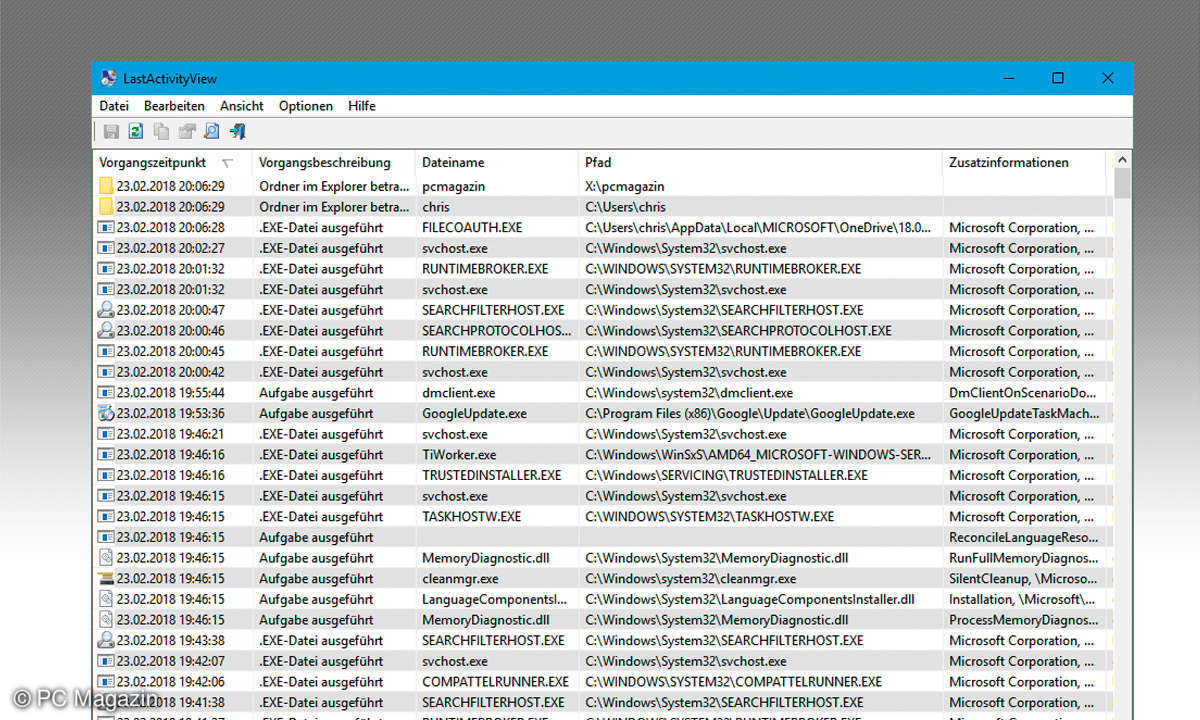
Task: Sort by the Dateiname column header
Action: click(496, 162)
